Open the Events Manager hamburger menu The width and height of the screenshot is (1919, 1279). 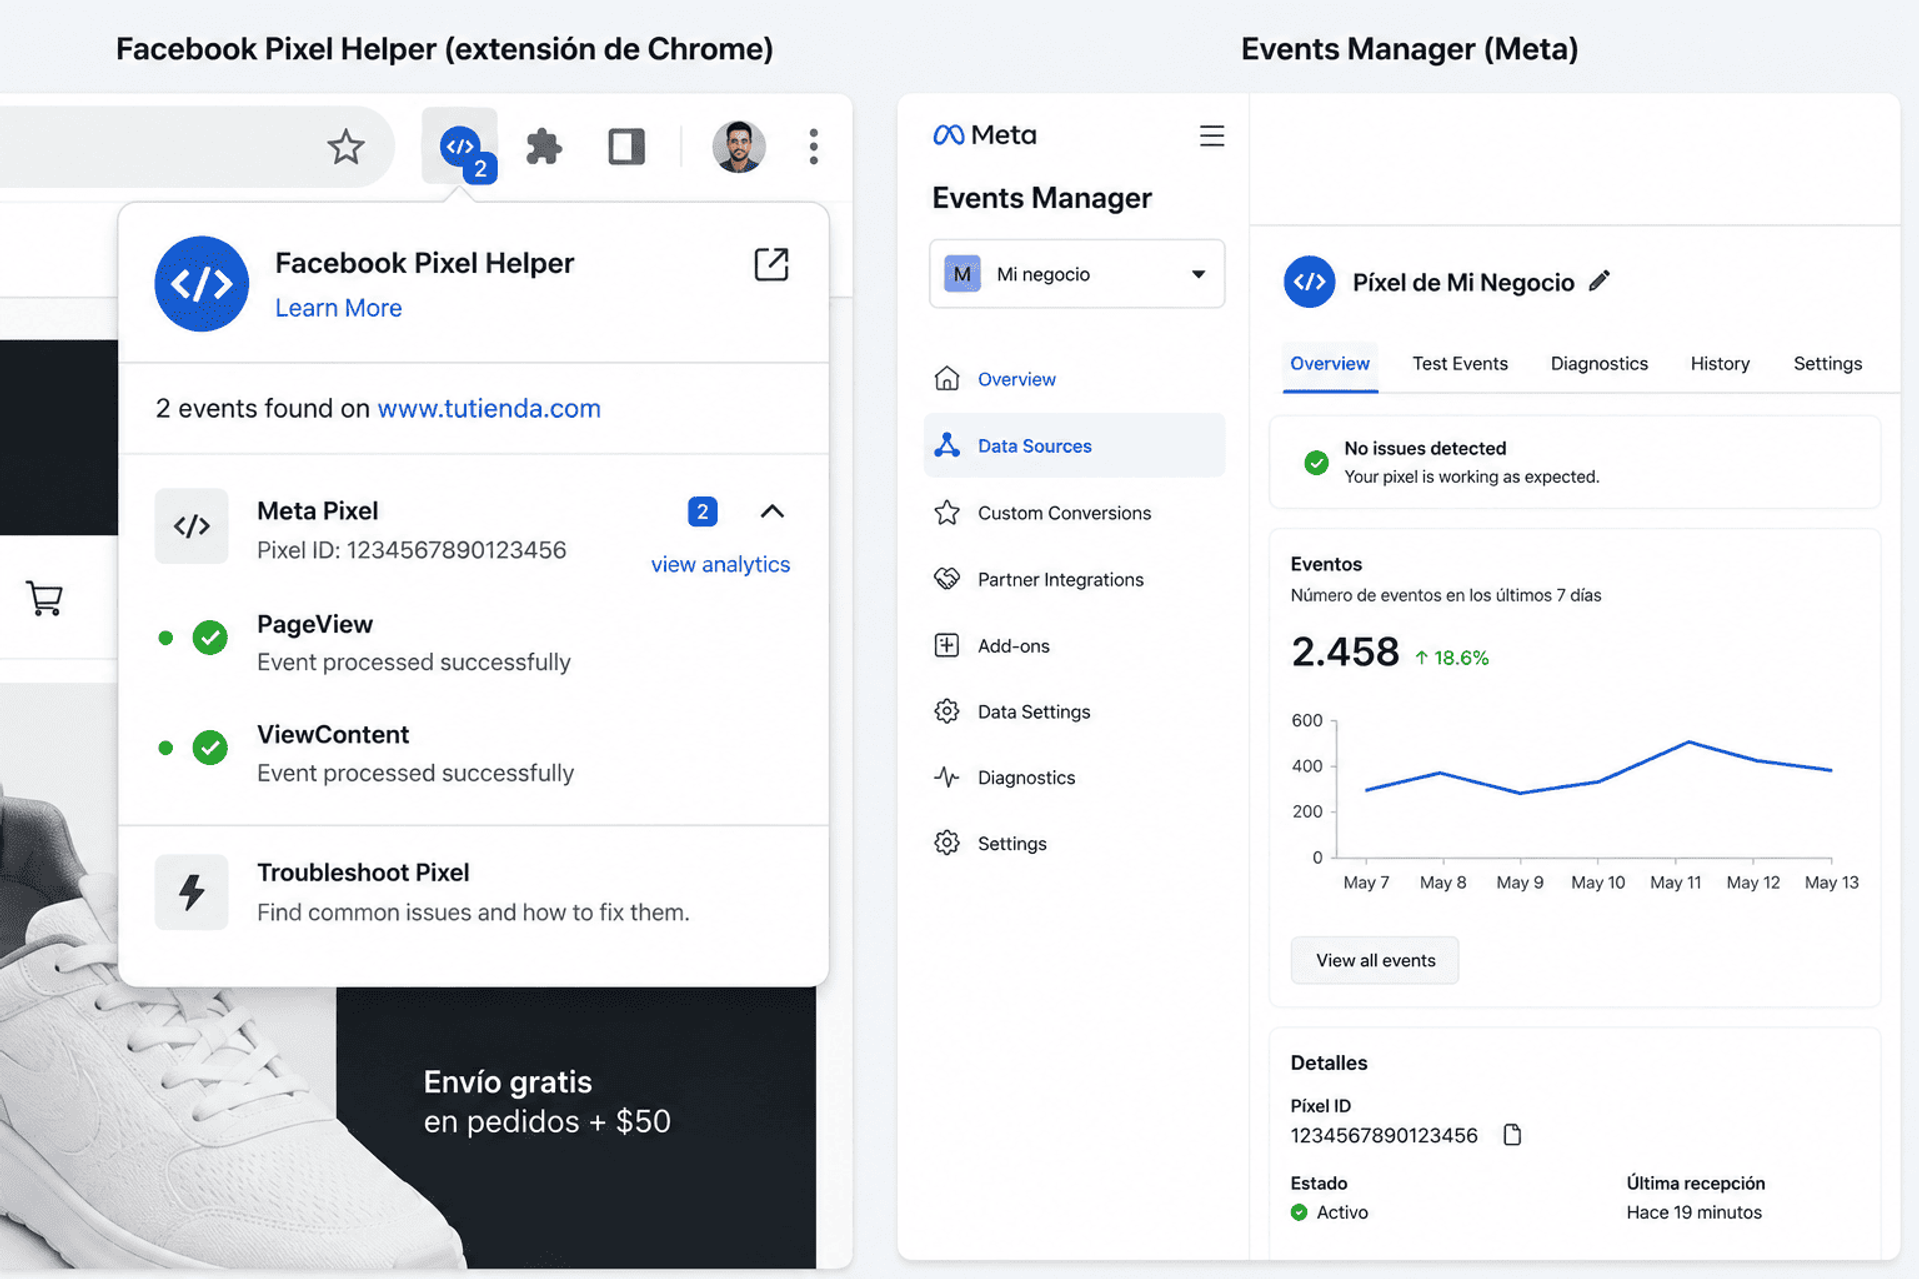1211,135
